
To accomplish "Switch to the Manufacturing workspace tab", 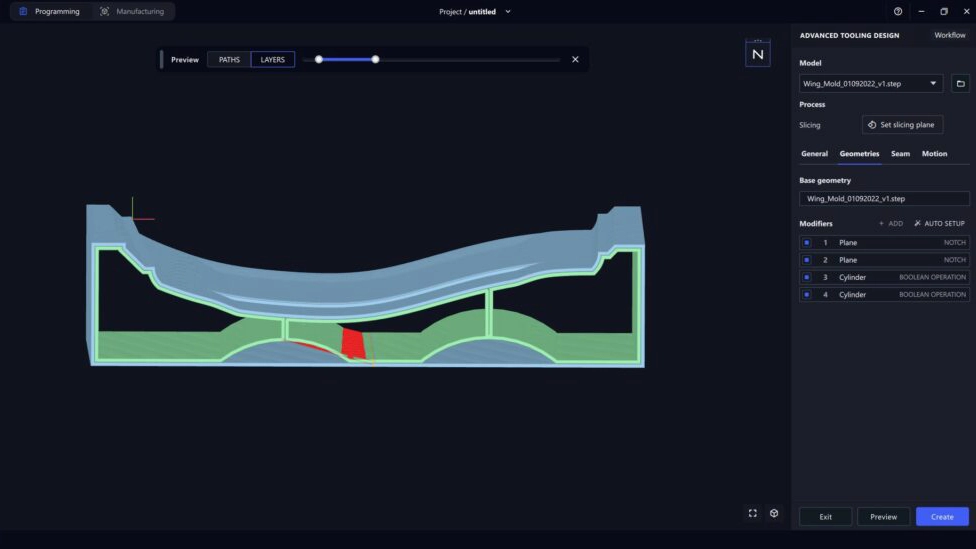I will click(x=132, y=11).
